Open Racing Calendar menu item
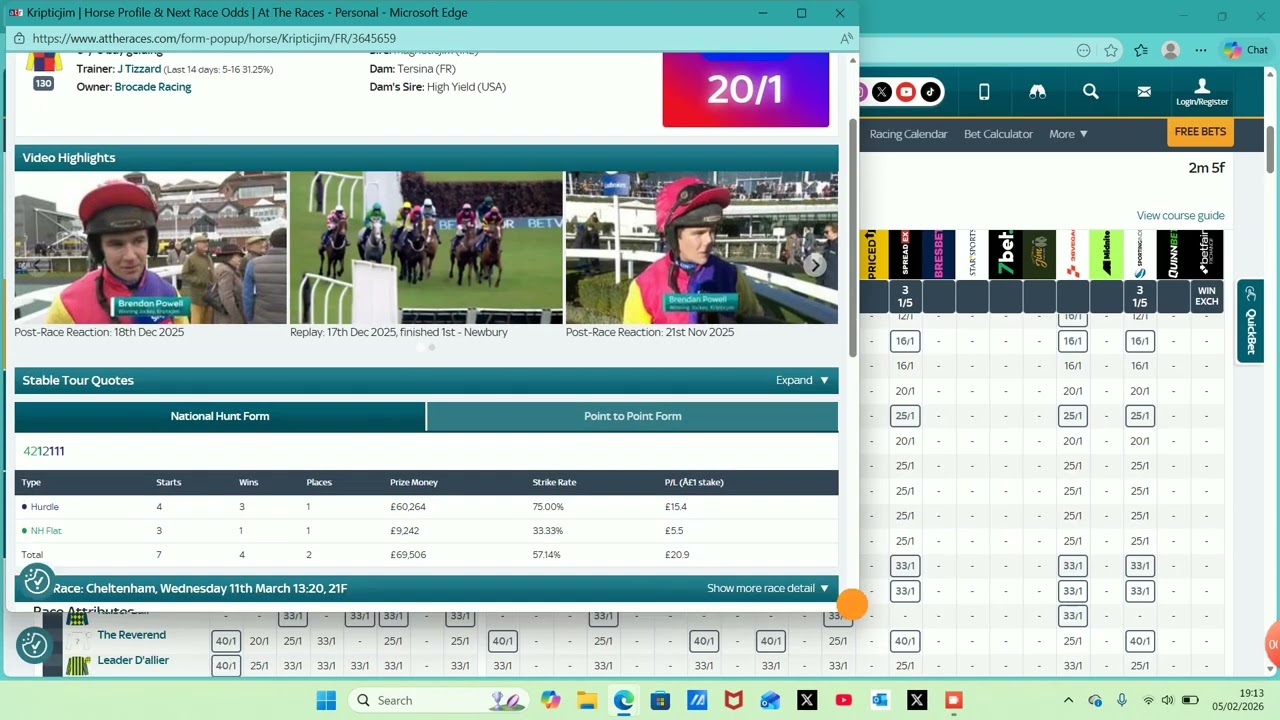1280x720 pixels. pyautogui.click(x=908, y=134)
